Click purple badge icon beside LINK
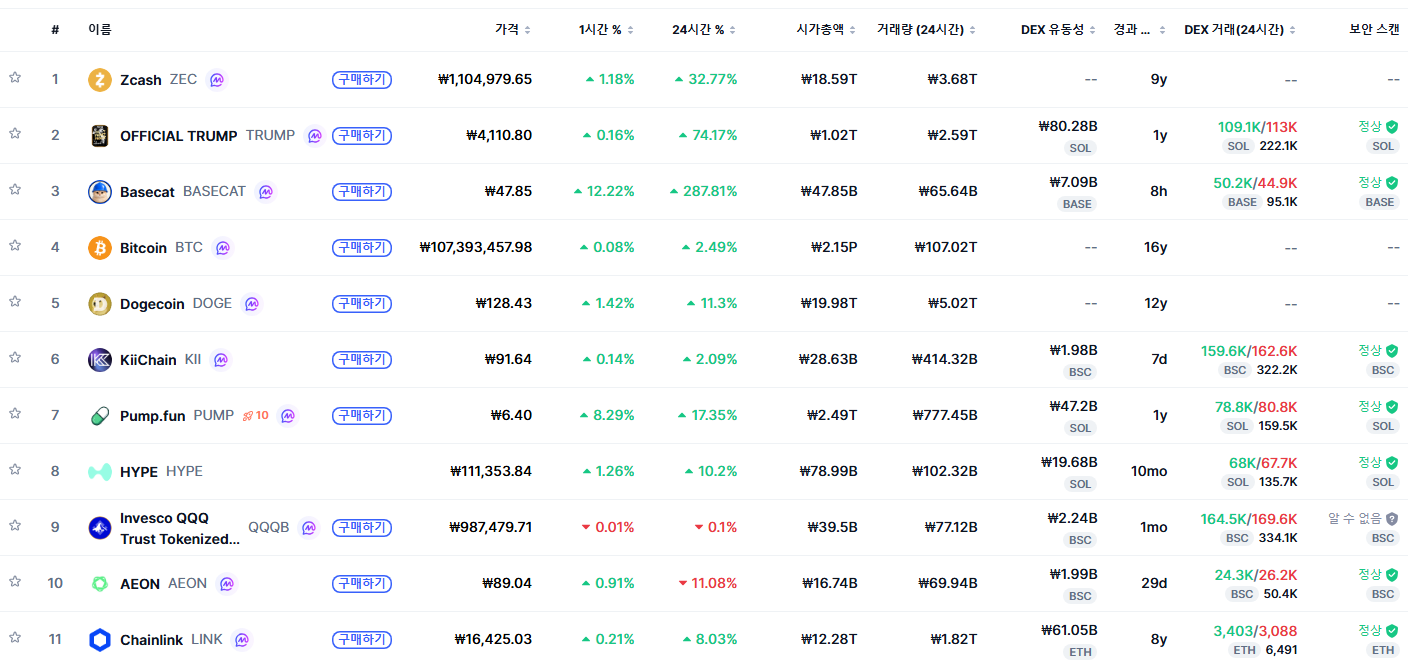The height and width of the screenshot is (660, 1408). pos(241,640)
